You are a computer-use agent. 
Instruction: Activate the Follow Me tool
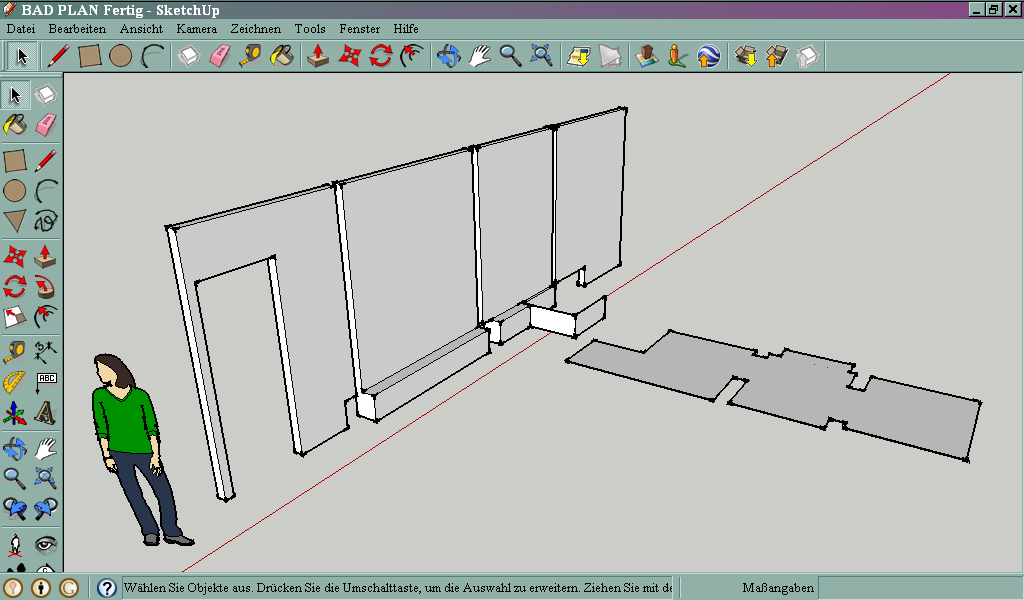(45, 287)
